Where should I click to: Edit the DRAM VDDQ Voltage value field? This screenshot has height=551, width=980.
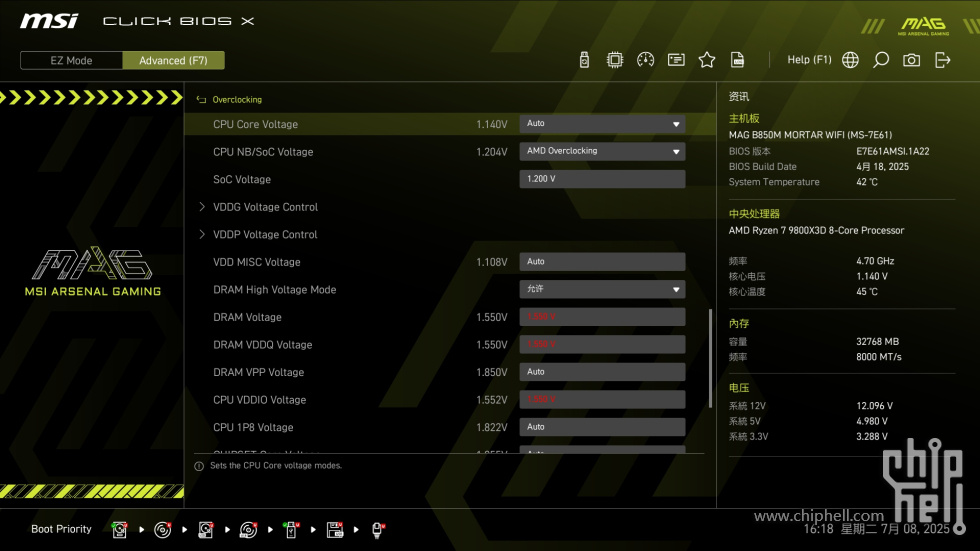click(x=602, y=344)
